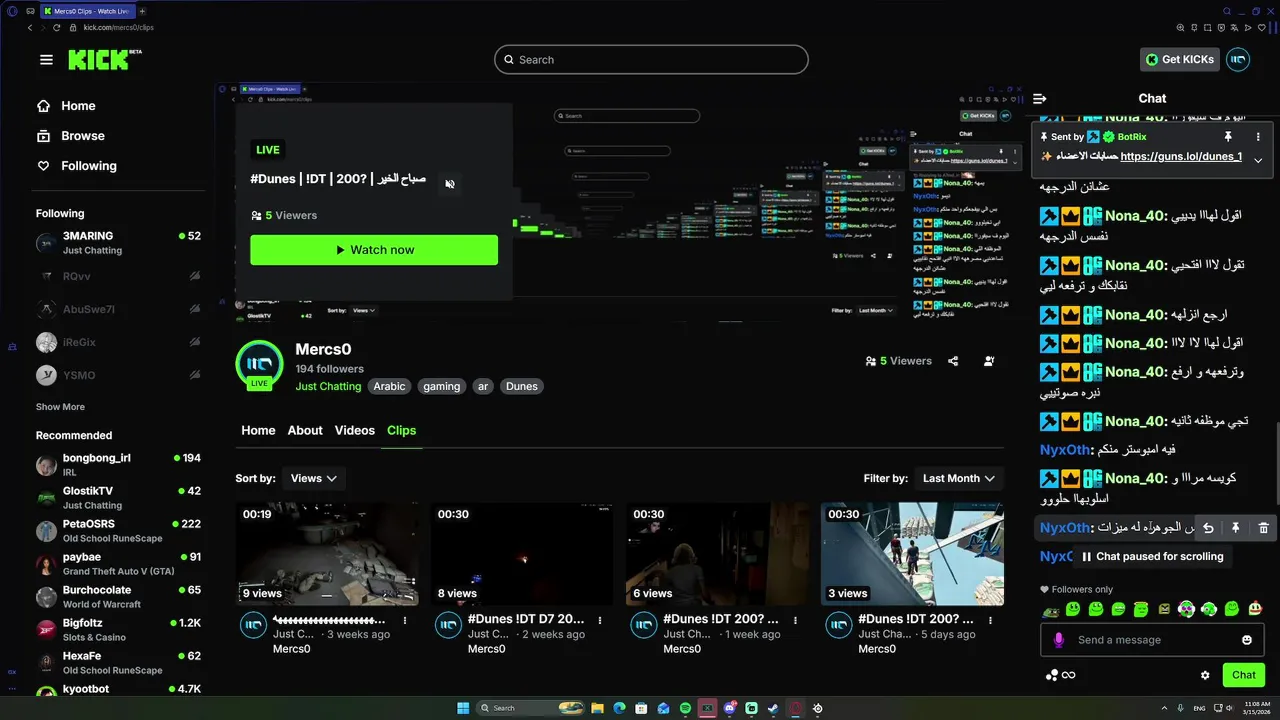Screen dimensions: 1280x720
Task: Open the Sort by Views dropdown
Action: click(314, 478)
